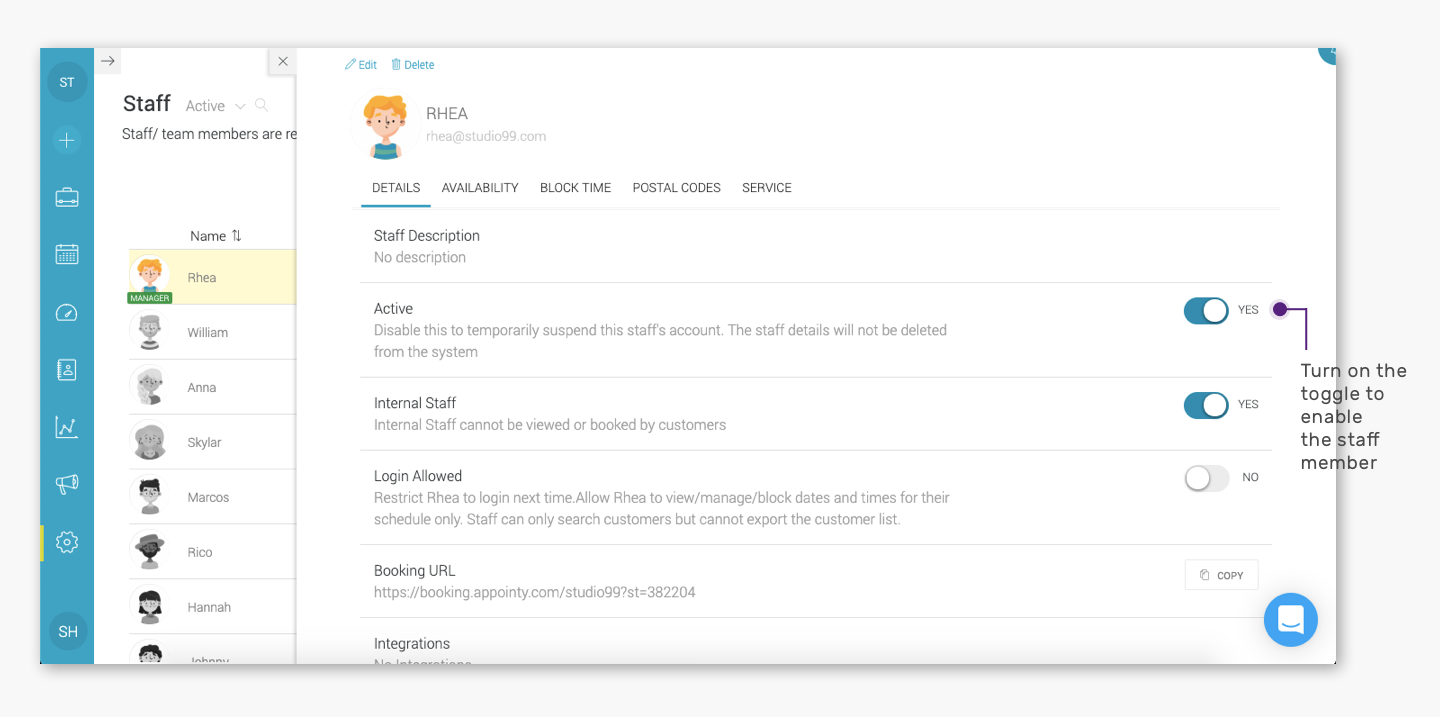Image resolution: width=1440 pixels, height=718 pixels.
Task: Toggle the Active switch
Action: click(x=1206, y=310)
